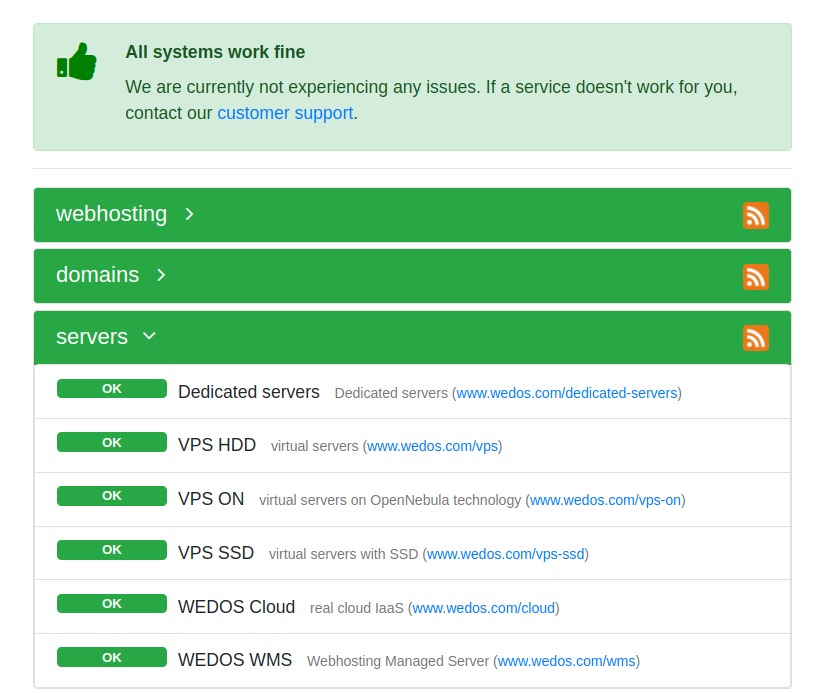Open the www.wedos.com/vps-ssd link
Image resolution: width=826 pixels, height=693 pixels.
pos(506,554)
